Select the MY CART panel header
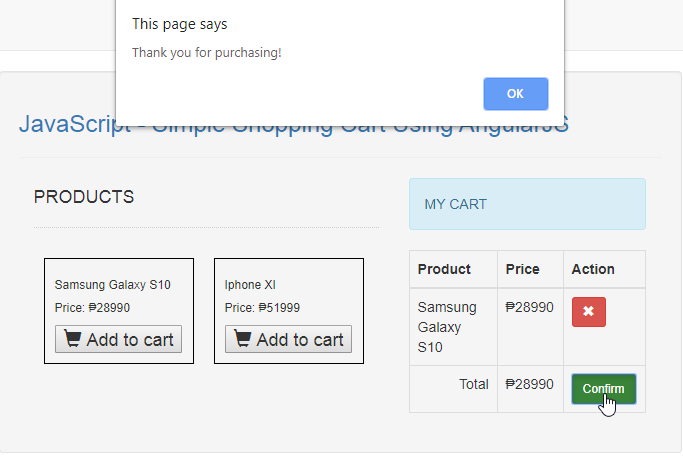Screen dimensions: 683x456 [527, 204]
